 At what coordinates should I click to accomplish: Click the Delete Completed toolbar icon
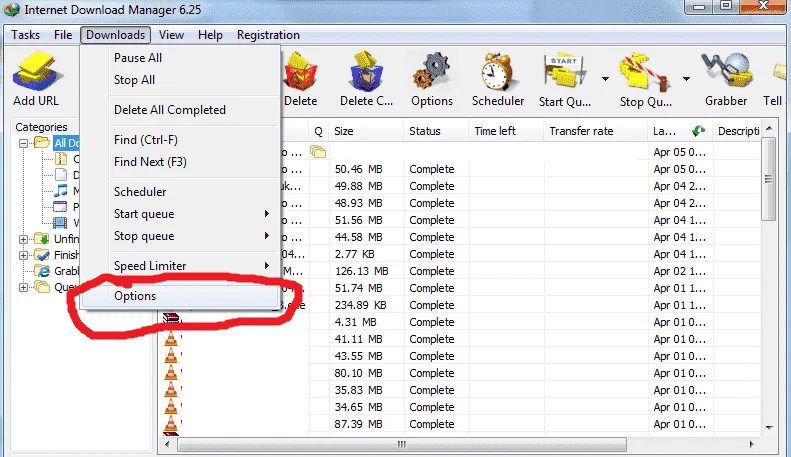[x=367, y=73]
